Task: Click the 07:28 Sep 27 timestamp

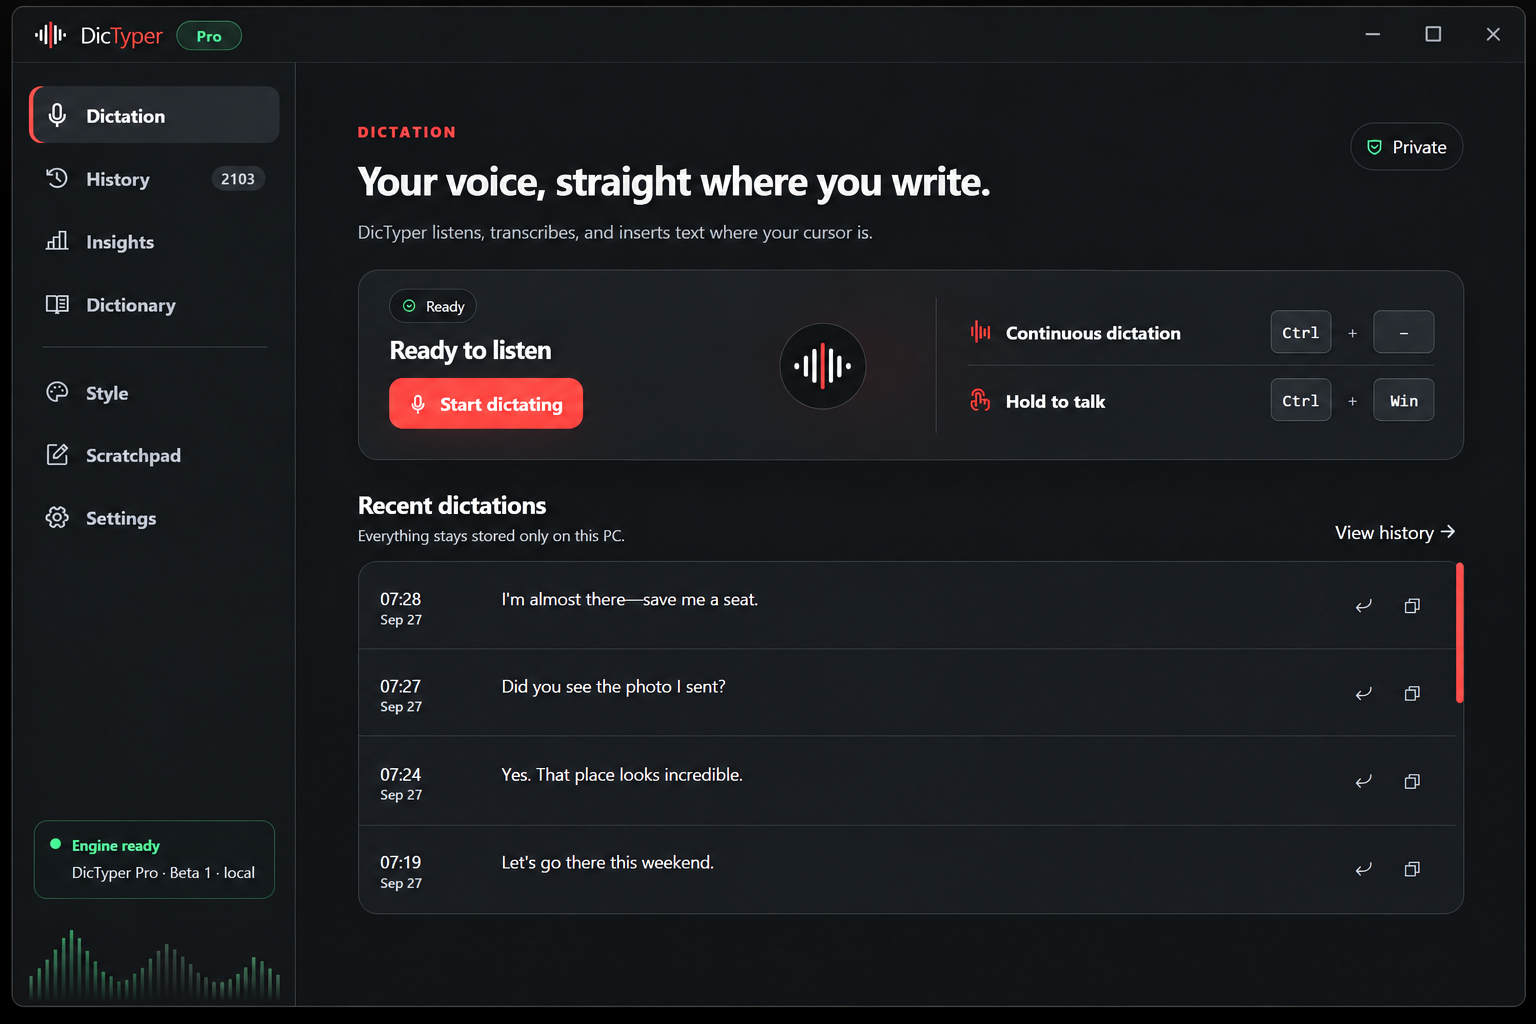Action: pos(401,608)
